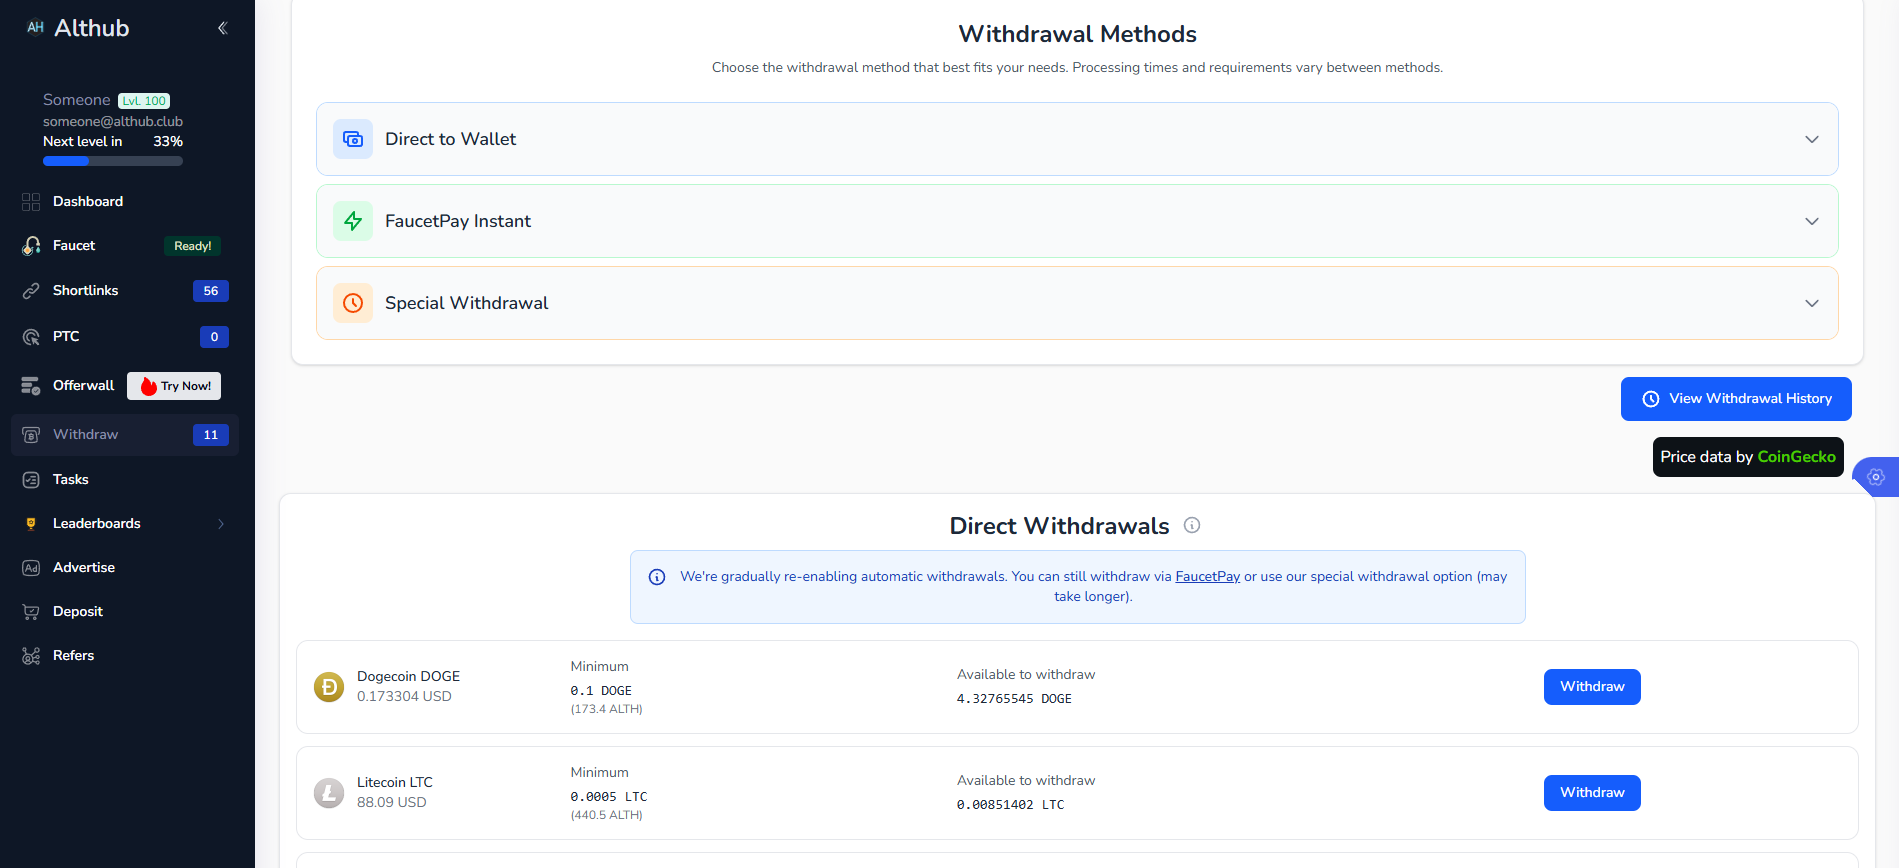Click the Faucet Ready! status badge
The image size is (1899, 868).
192,246
